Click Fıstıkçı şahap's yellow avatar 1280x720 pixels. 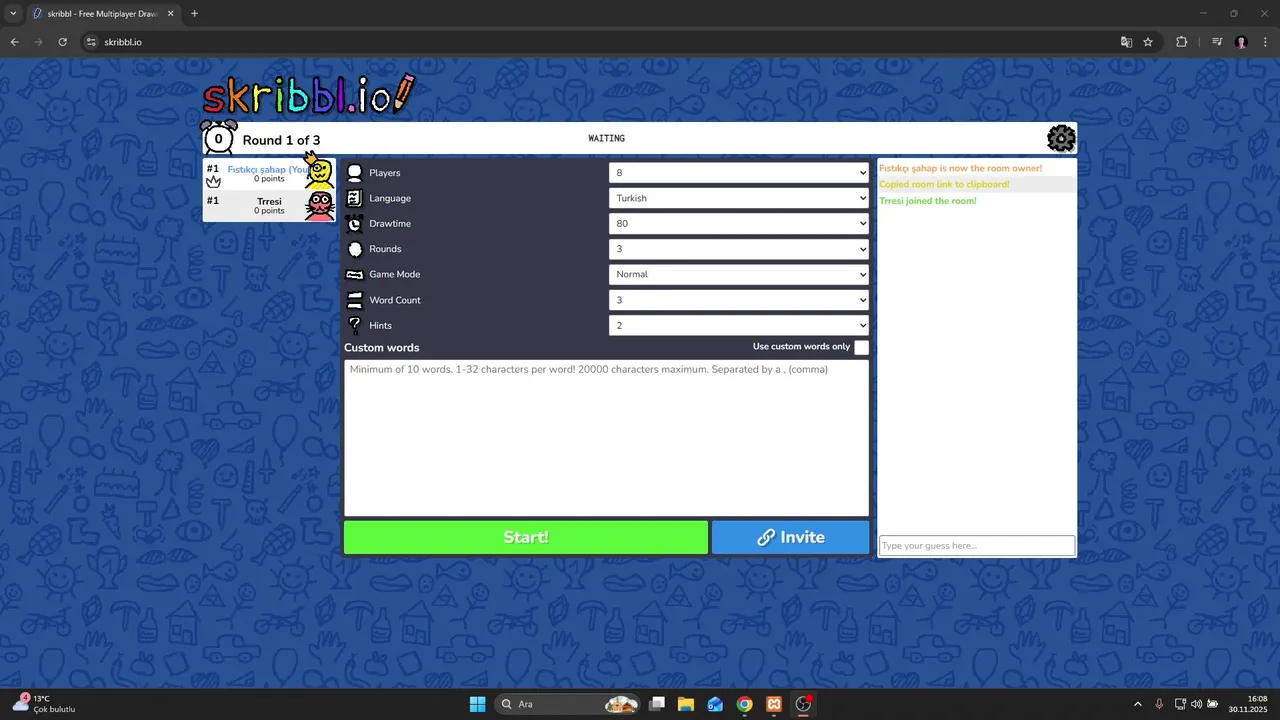[x=320, y=174]
